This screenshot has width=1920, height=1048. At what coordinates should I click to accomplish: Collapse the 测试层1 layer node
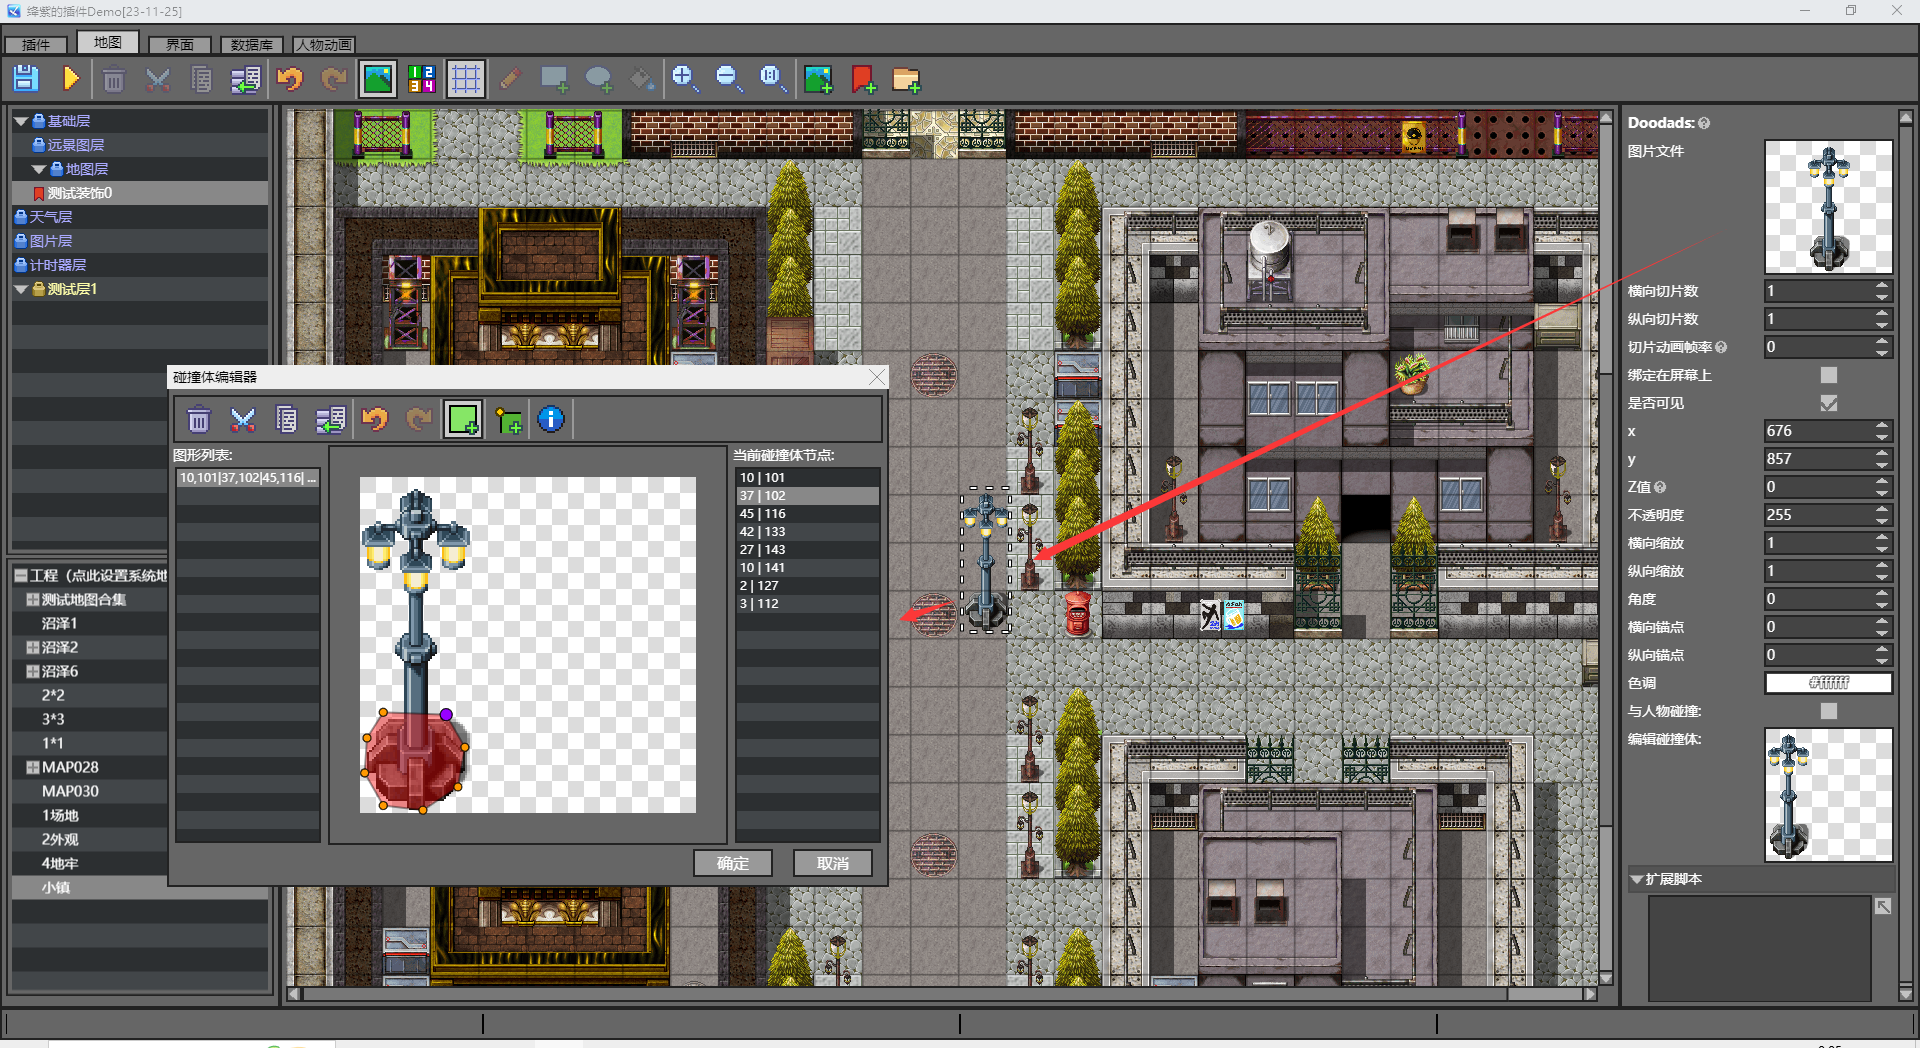pos(21,289)
